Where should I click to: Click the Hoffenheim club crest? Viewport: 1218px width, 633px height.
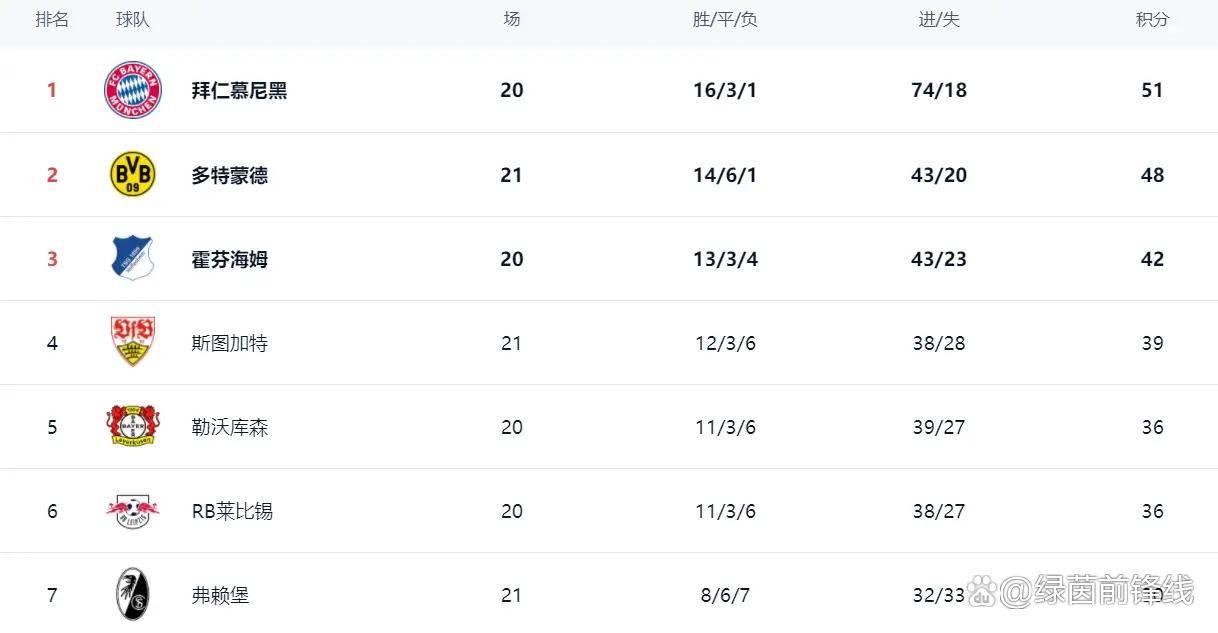(x=133, y=259)
